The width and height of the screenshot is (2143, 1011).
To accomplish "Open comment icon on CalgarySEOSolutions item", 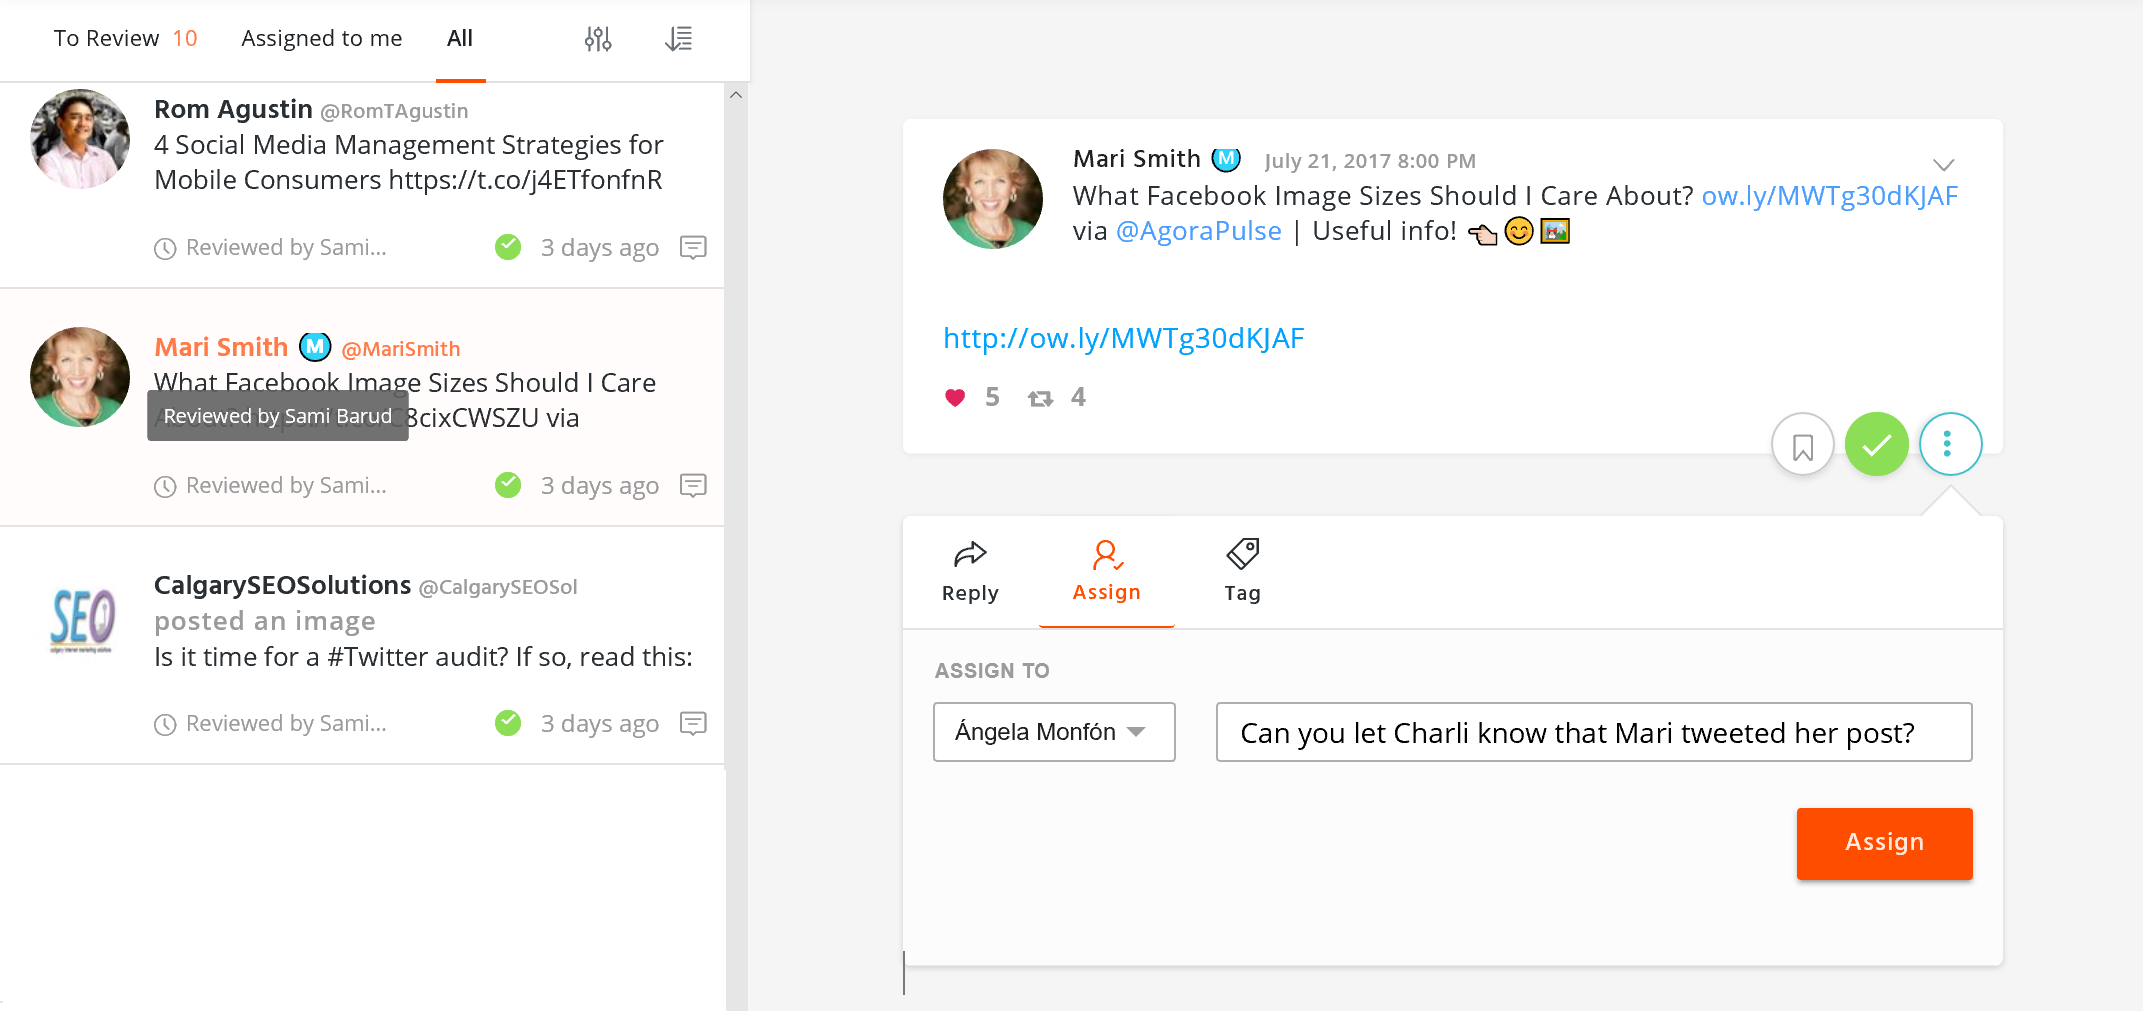I will coord(693,723).
